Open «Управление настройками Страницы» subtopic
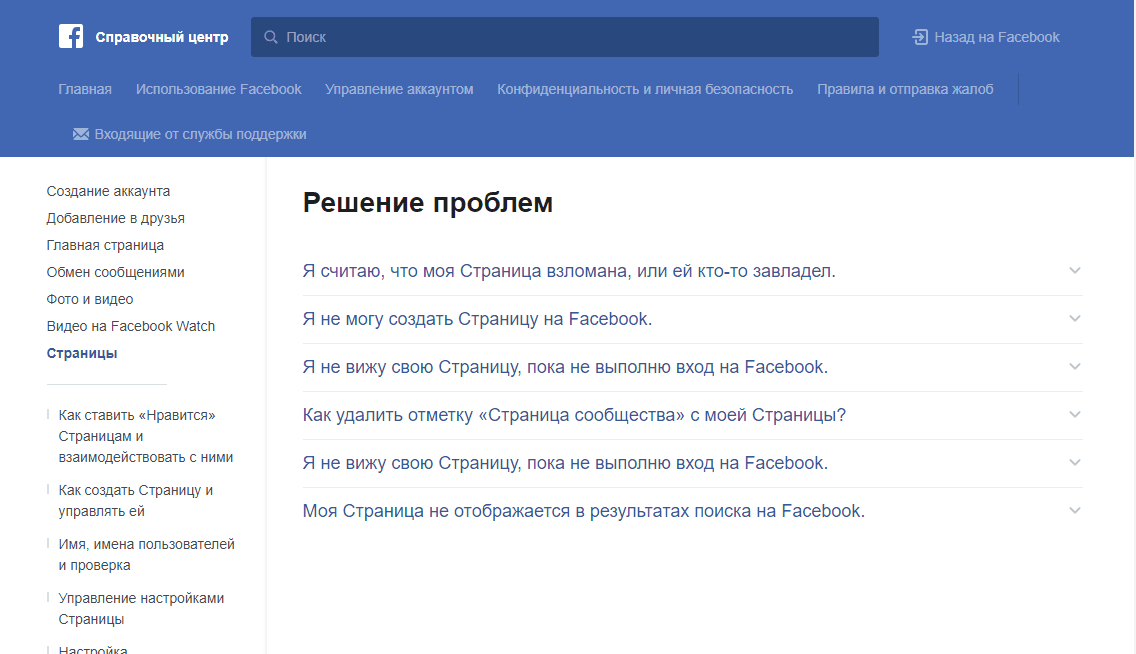This screenshot has width=1136, height=654. point(141,608)
